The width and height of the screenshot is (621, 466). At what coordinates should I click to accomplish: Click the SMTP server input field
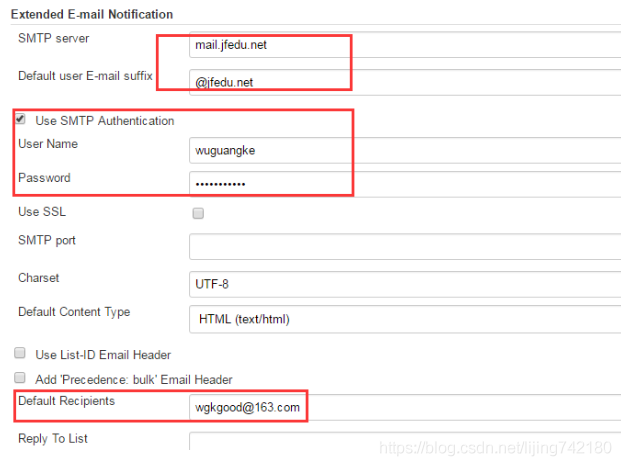400,45
